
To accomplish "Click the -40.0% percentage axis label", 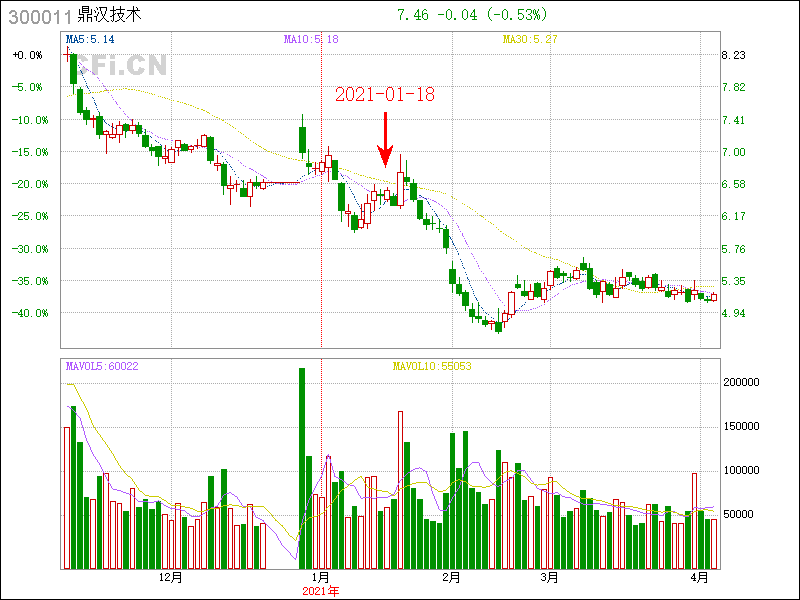I will [x=28, y=313].
